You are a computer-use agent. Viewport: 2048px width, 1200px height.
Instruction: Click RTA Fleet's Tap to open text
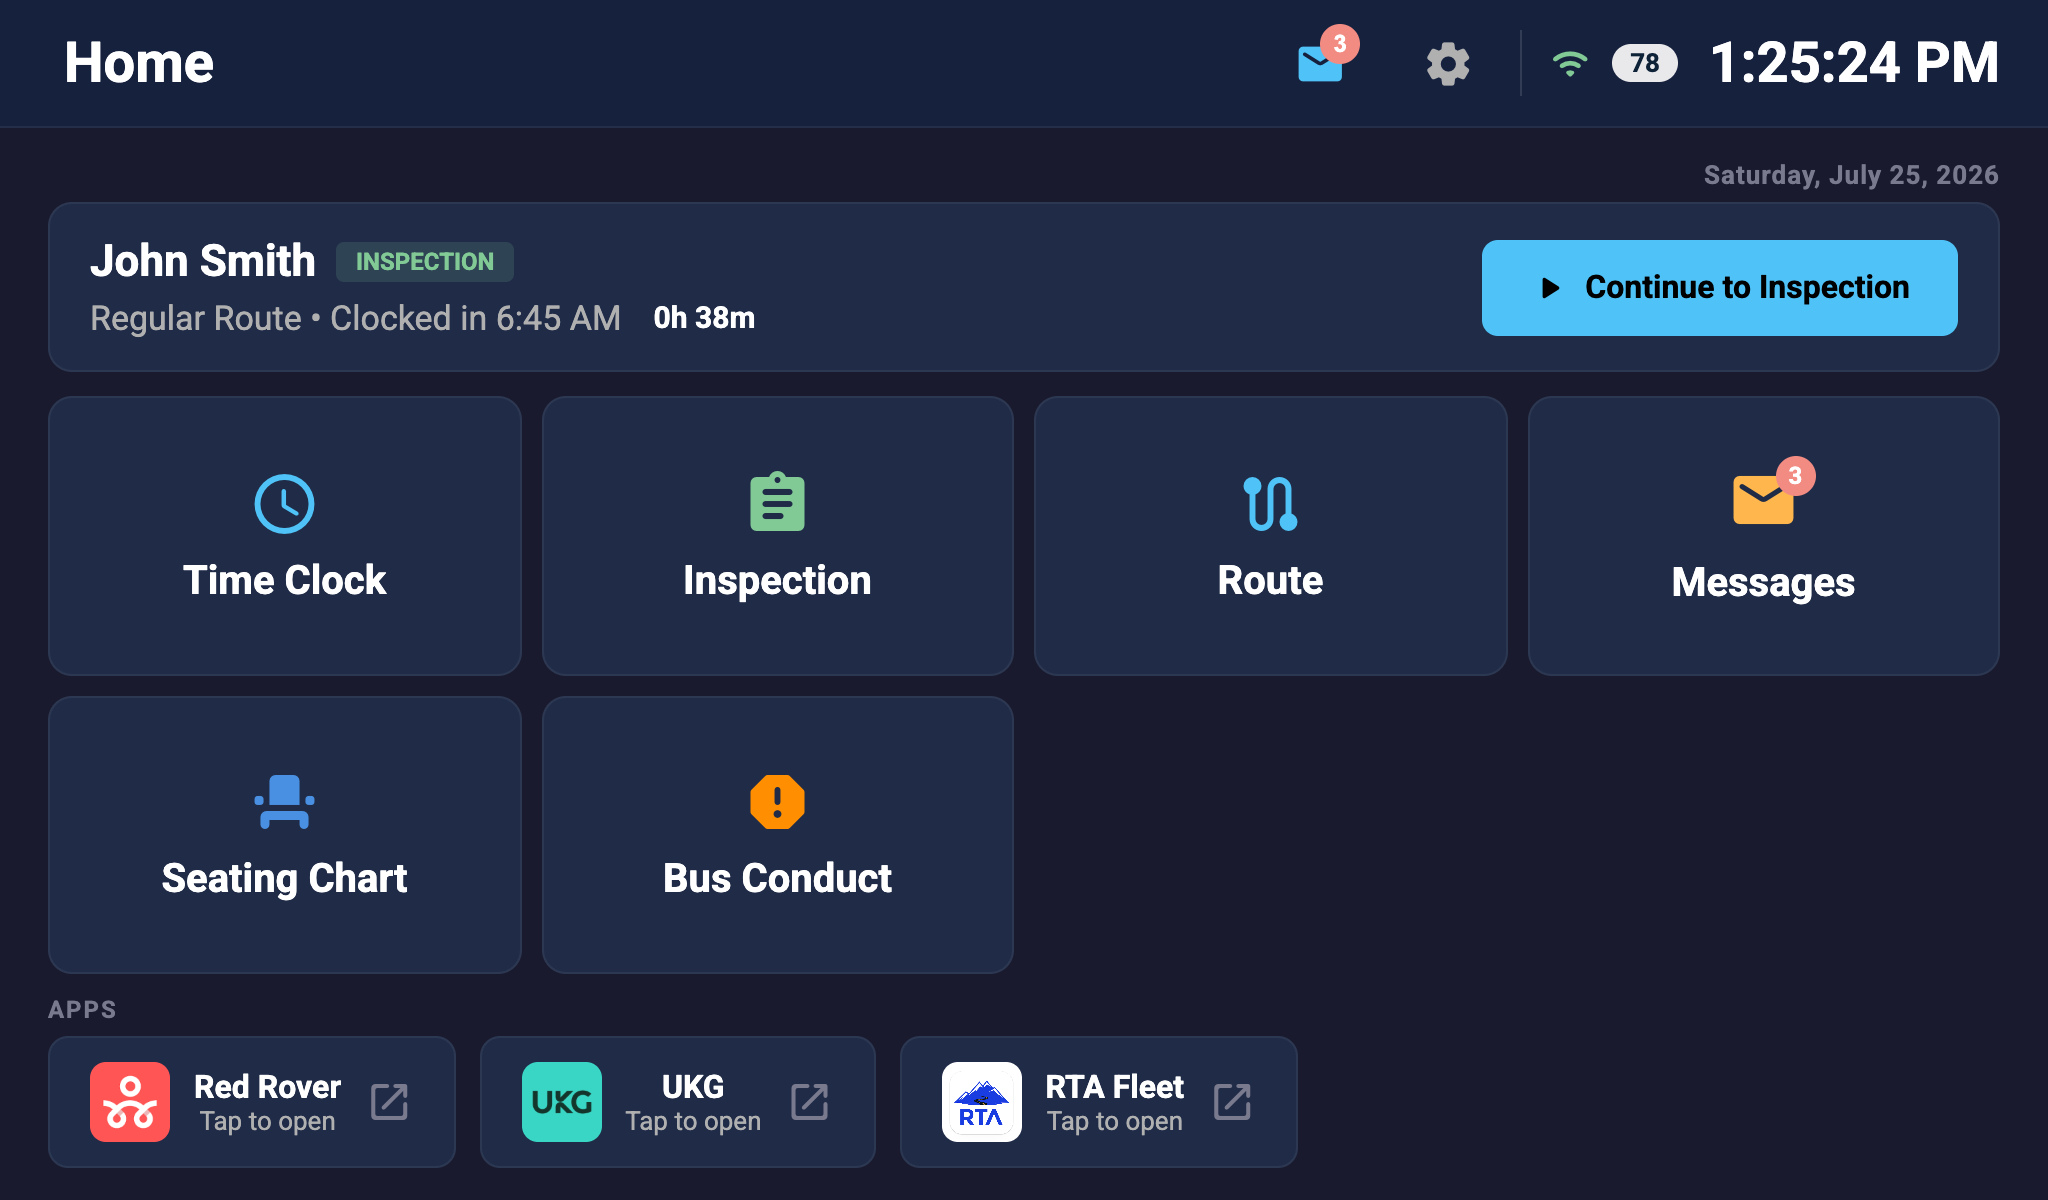[x=1115, y=1121]
